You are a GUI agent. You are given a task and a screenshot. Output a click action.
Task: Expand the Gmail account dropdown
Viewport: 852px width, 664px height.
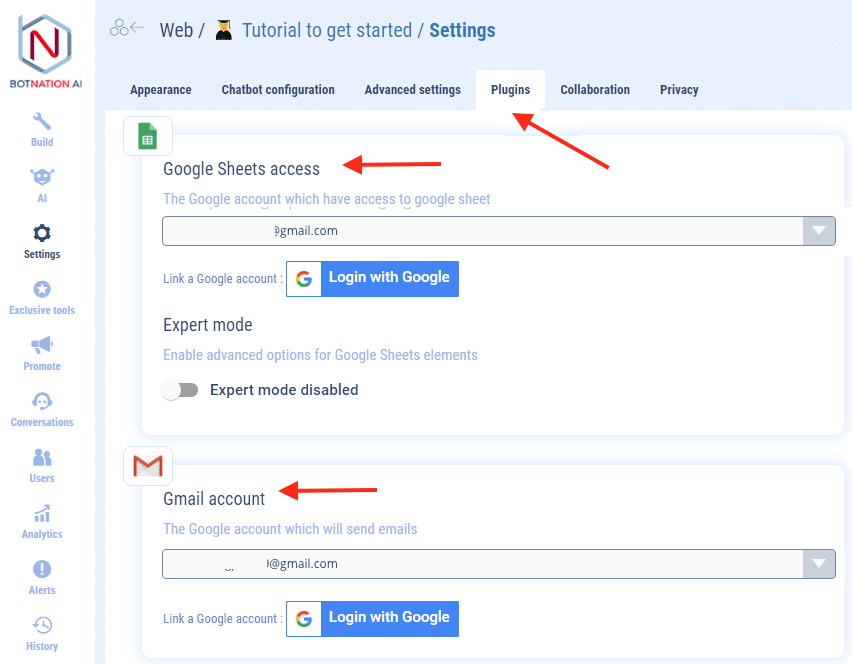click(x=820, y=564)
